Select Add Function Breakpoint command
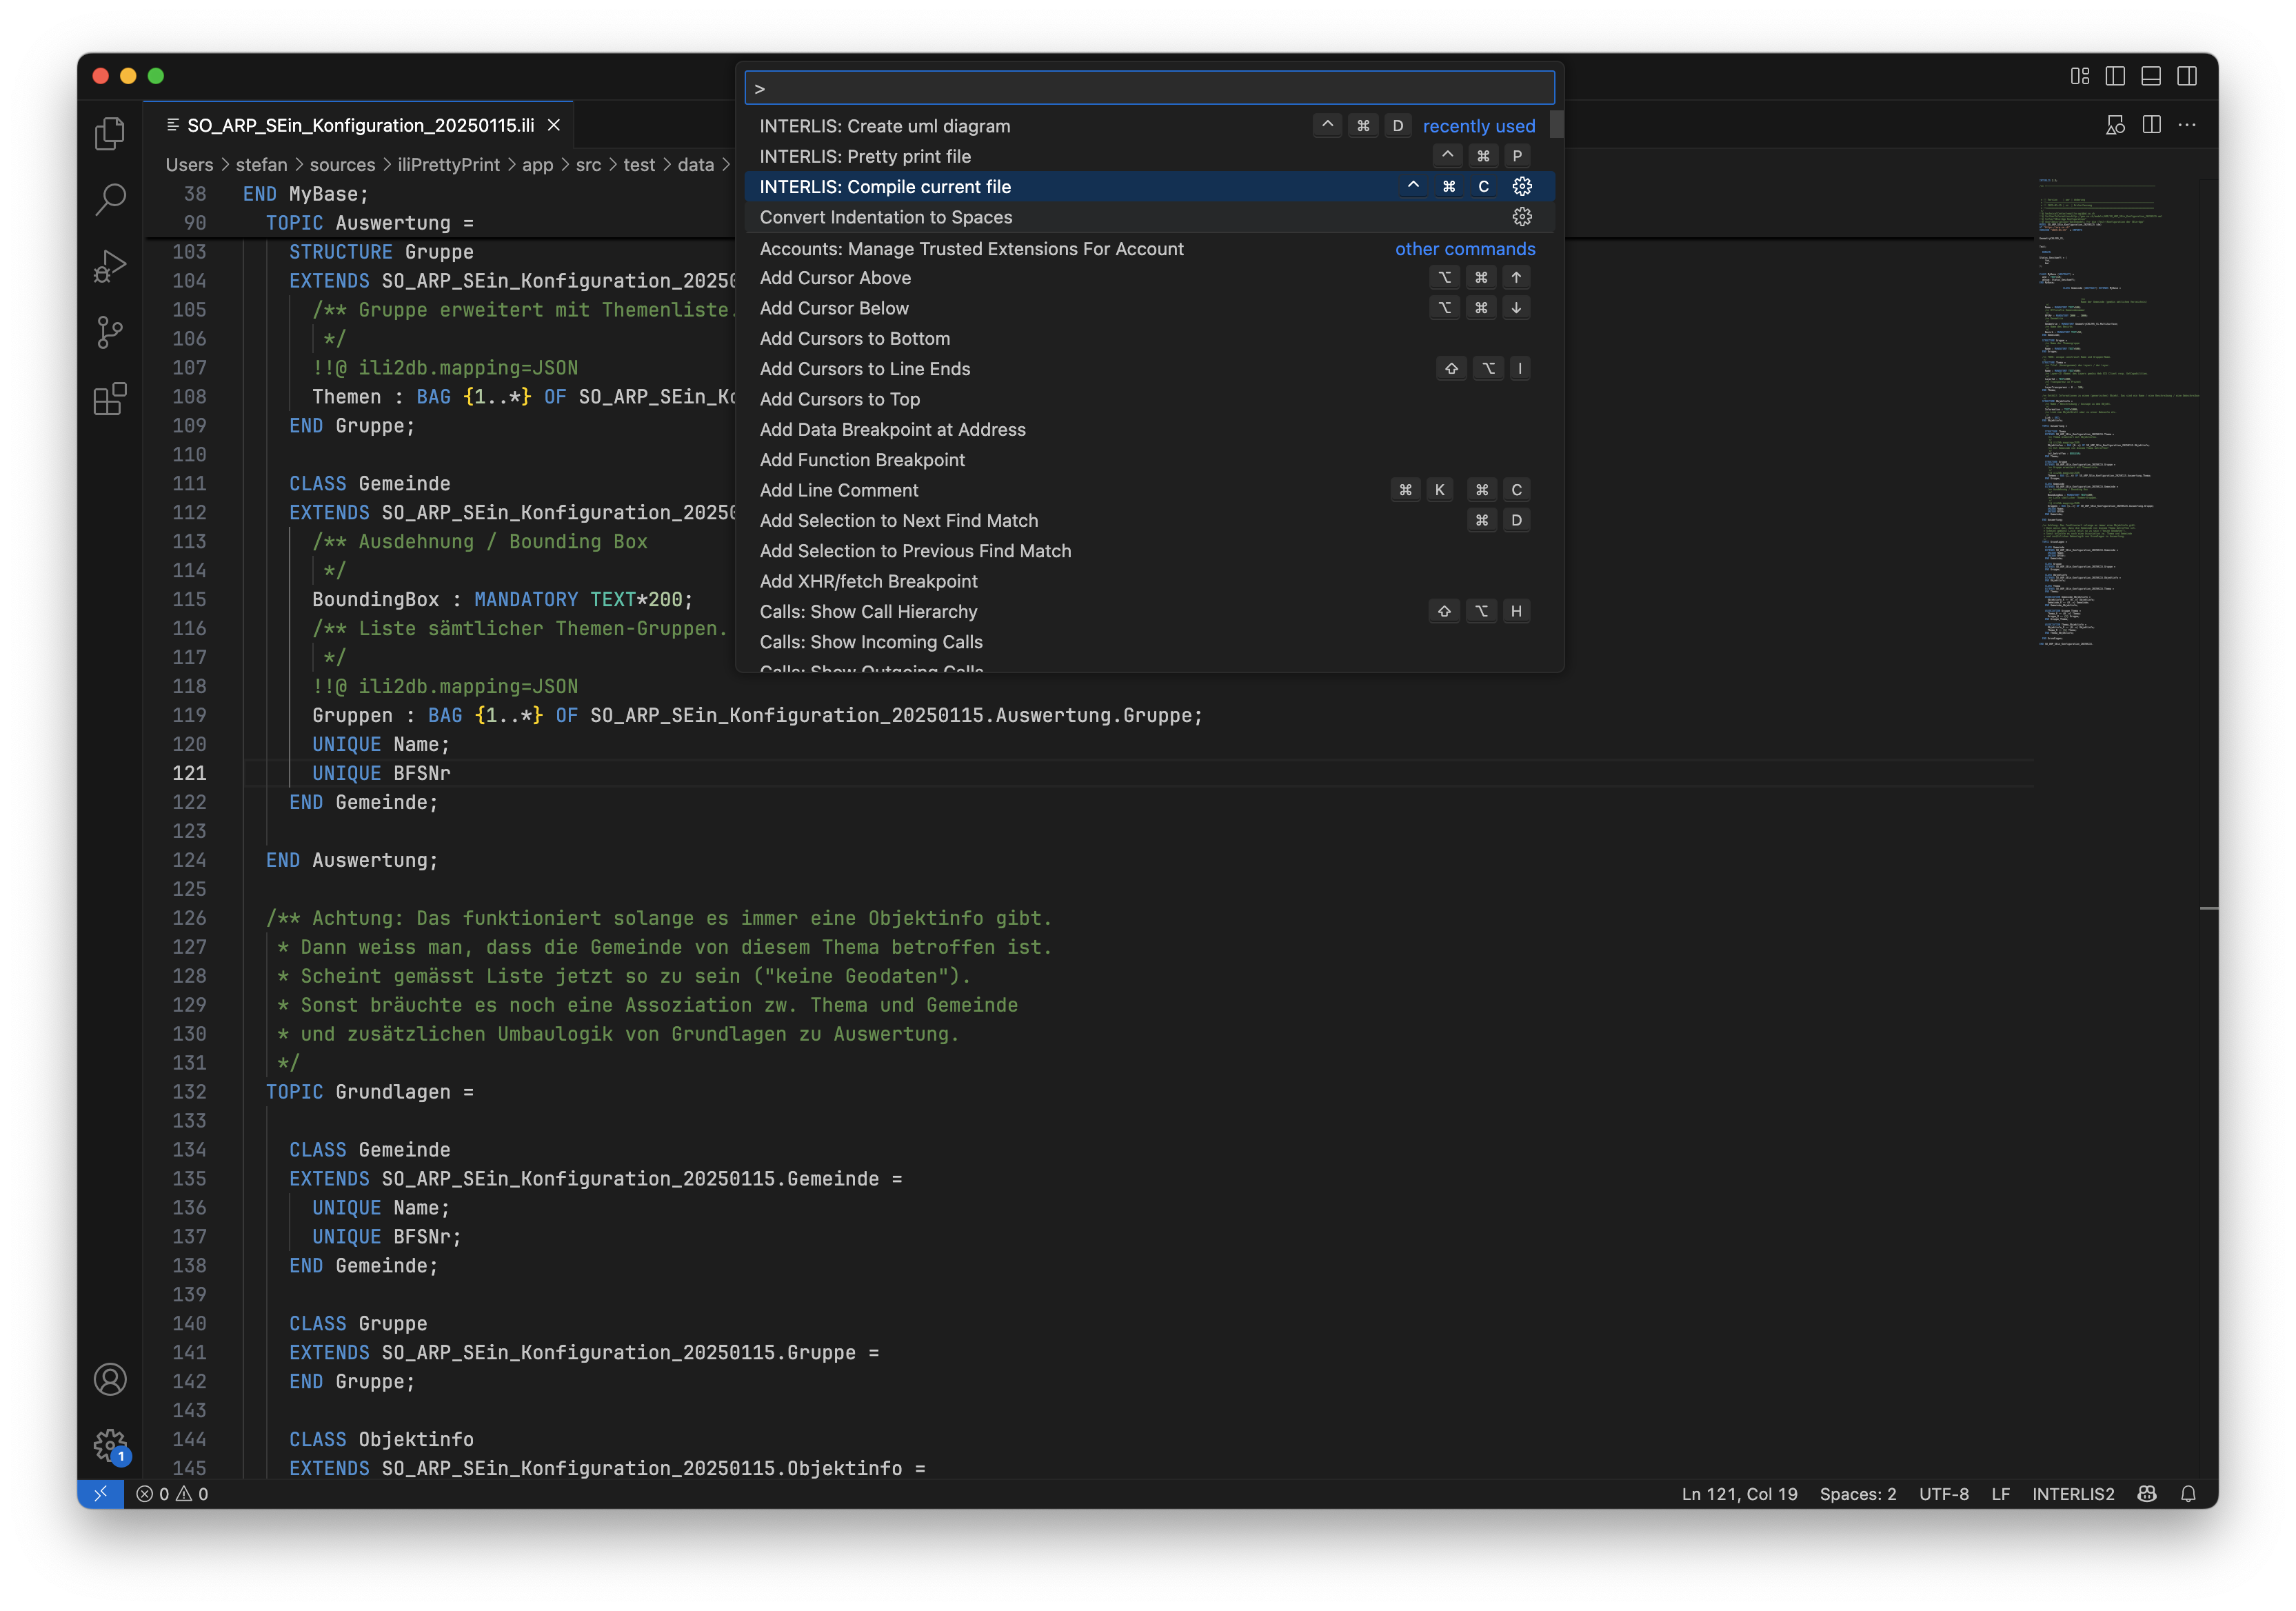 coord(1150,460)
